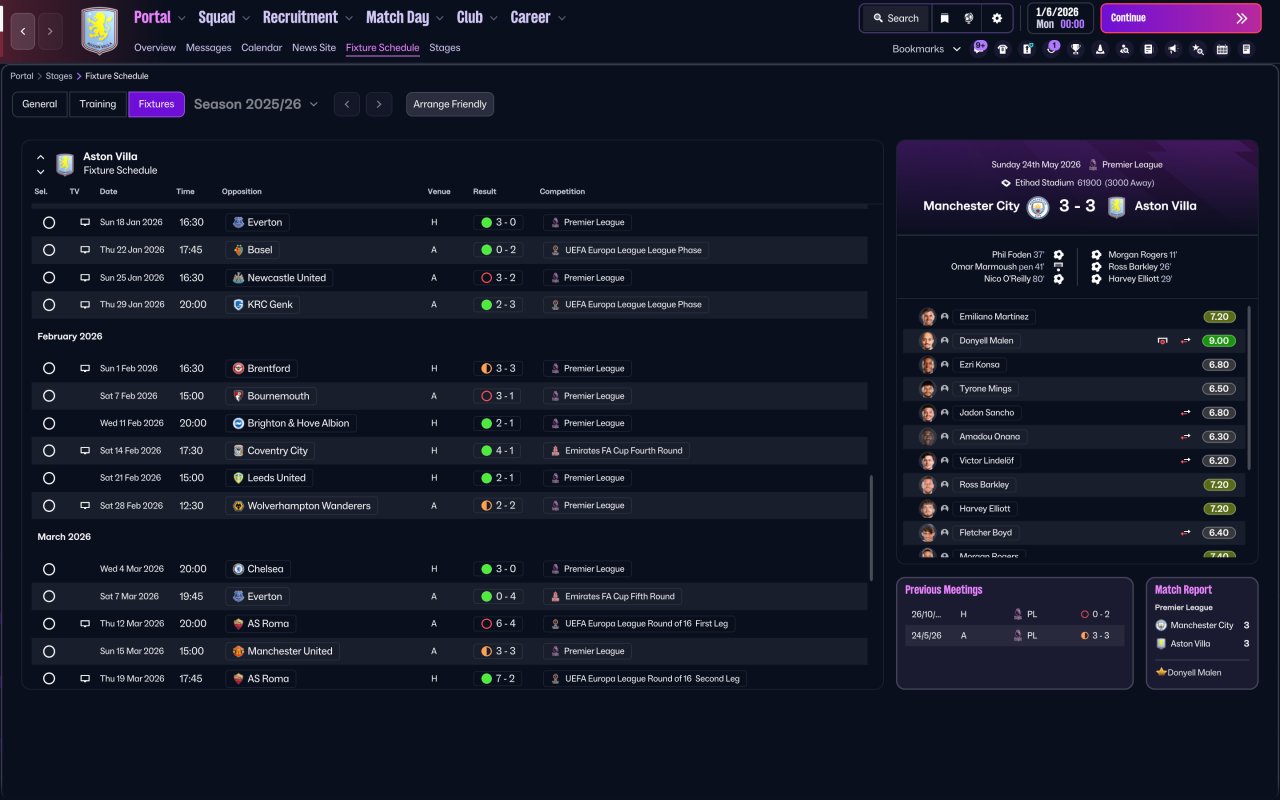This screenshot has width=1280, height=800.
Task: Collapse the Aston Villa fixture schedule chevron up
Action: tap(41, 157)
